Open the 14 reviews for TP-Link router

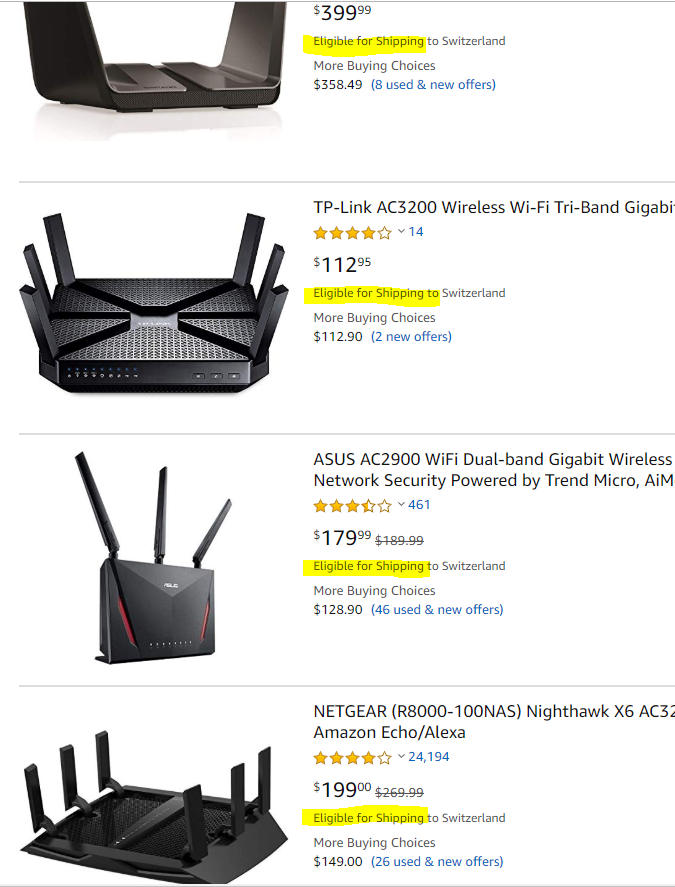415,231
